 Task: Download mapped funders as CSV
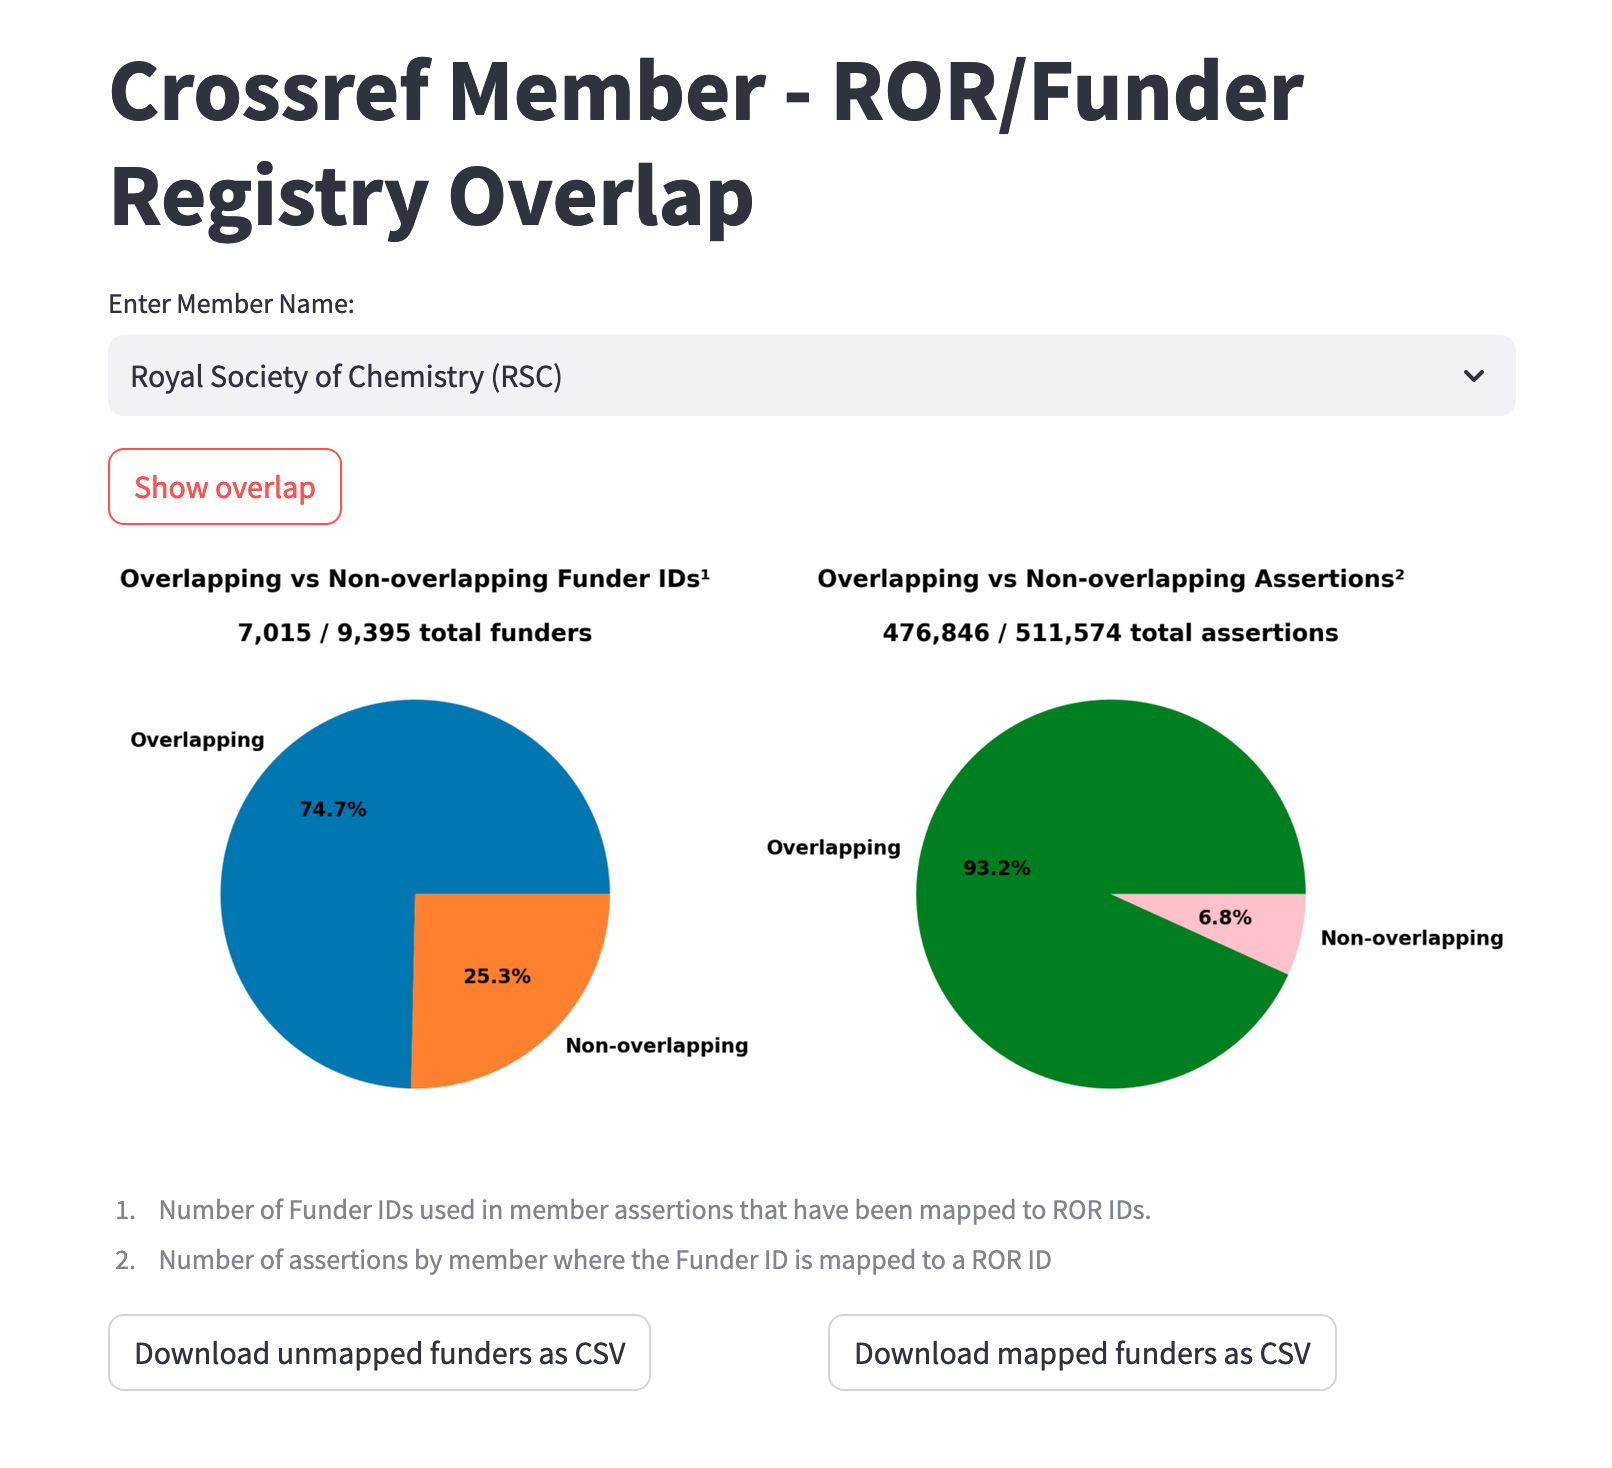click(1081, 1352)
